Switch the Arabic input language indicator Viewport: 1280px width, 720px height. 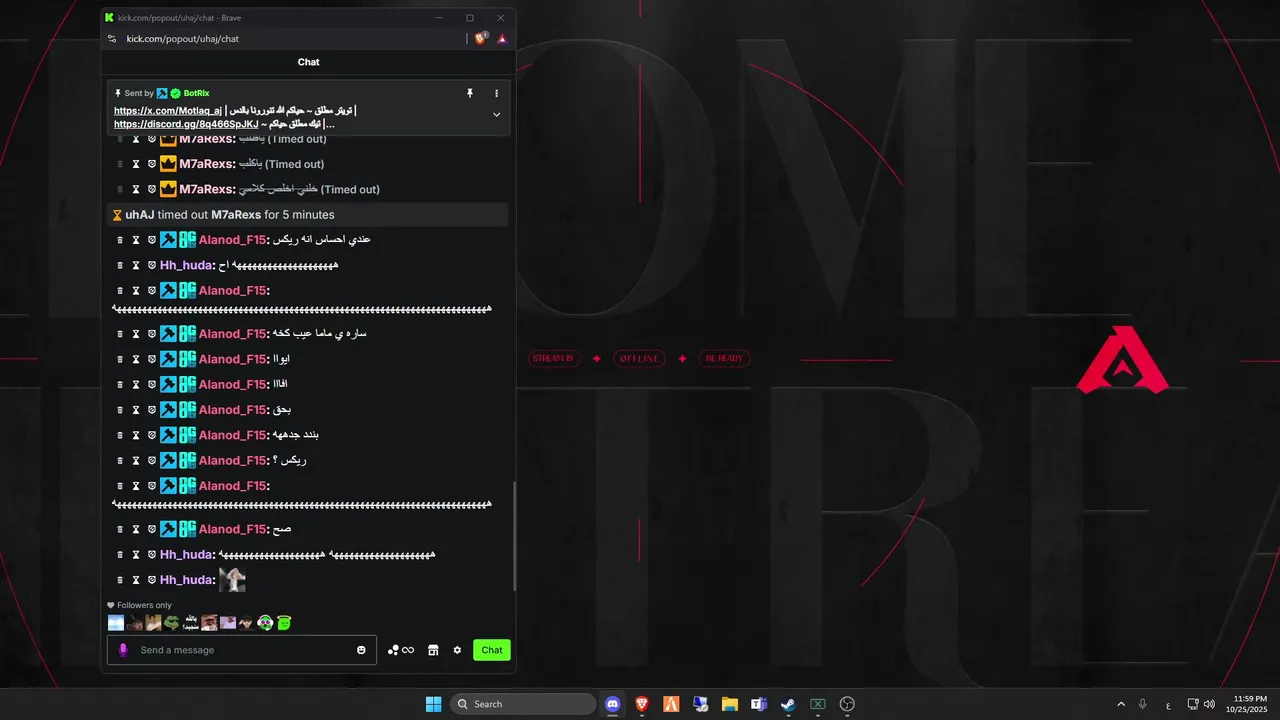(x=1168, y=705)
